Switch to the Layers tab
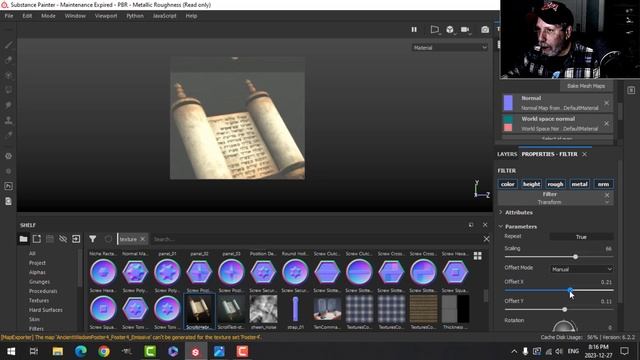This screenshot has height=360, width=640. coord(507,154)
